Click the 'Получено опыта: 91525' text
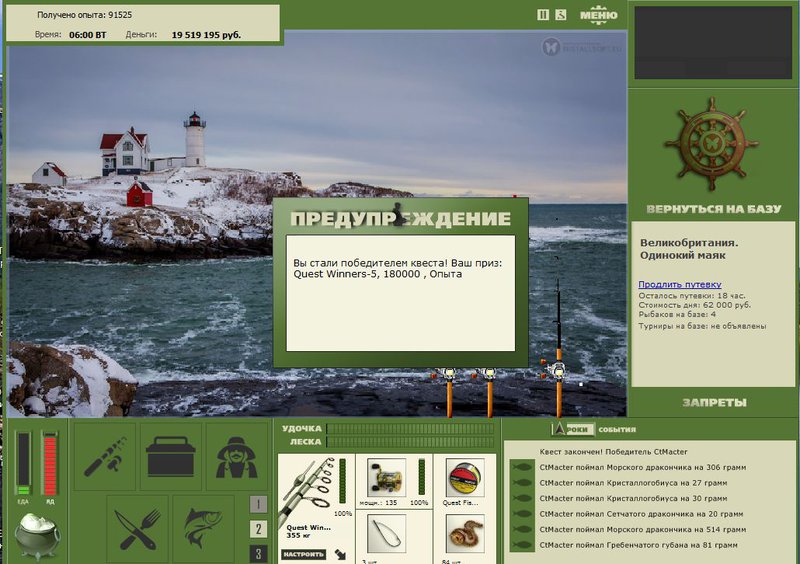The width and height of the screenshot is (800, 564). [x=84, y=15]
